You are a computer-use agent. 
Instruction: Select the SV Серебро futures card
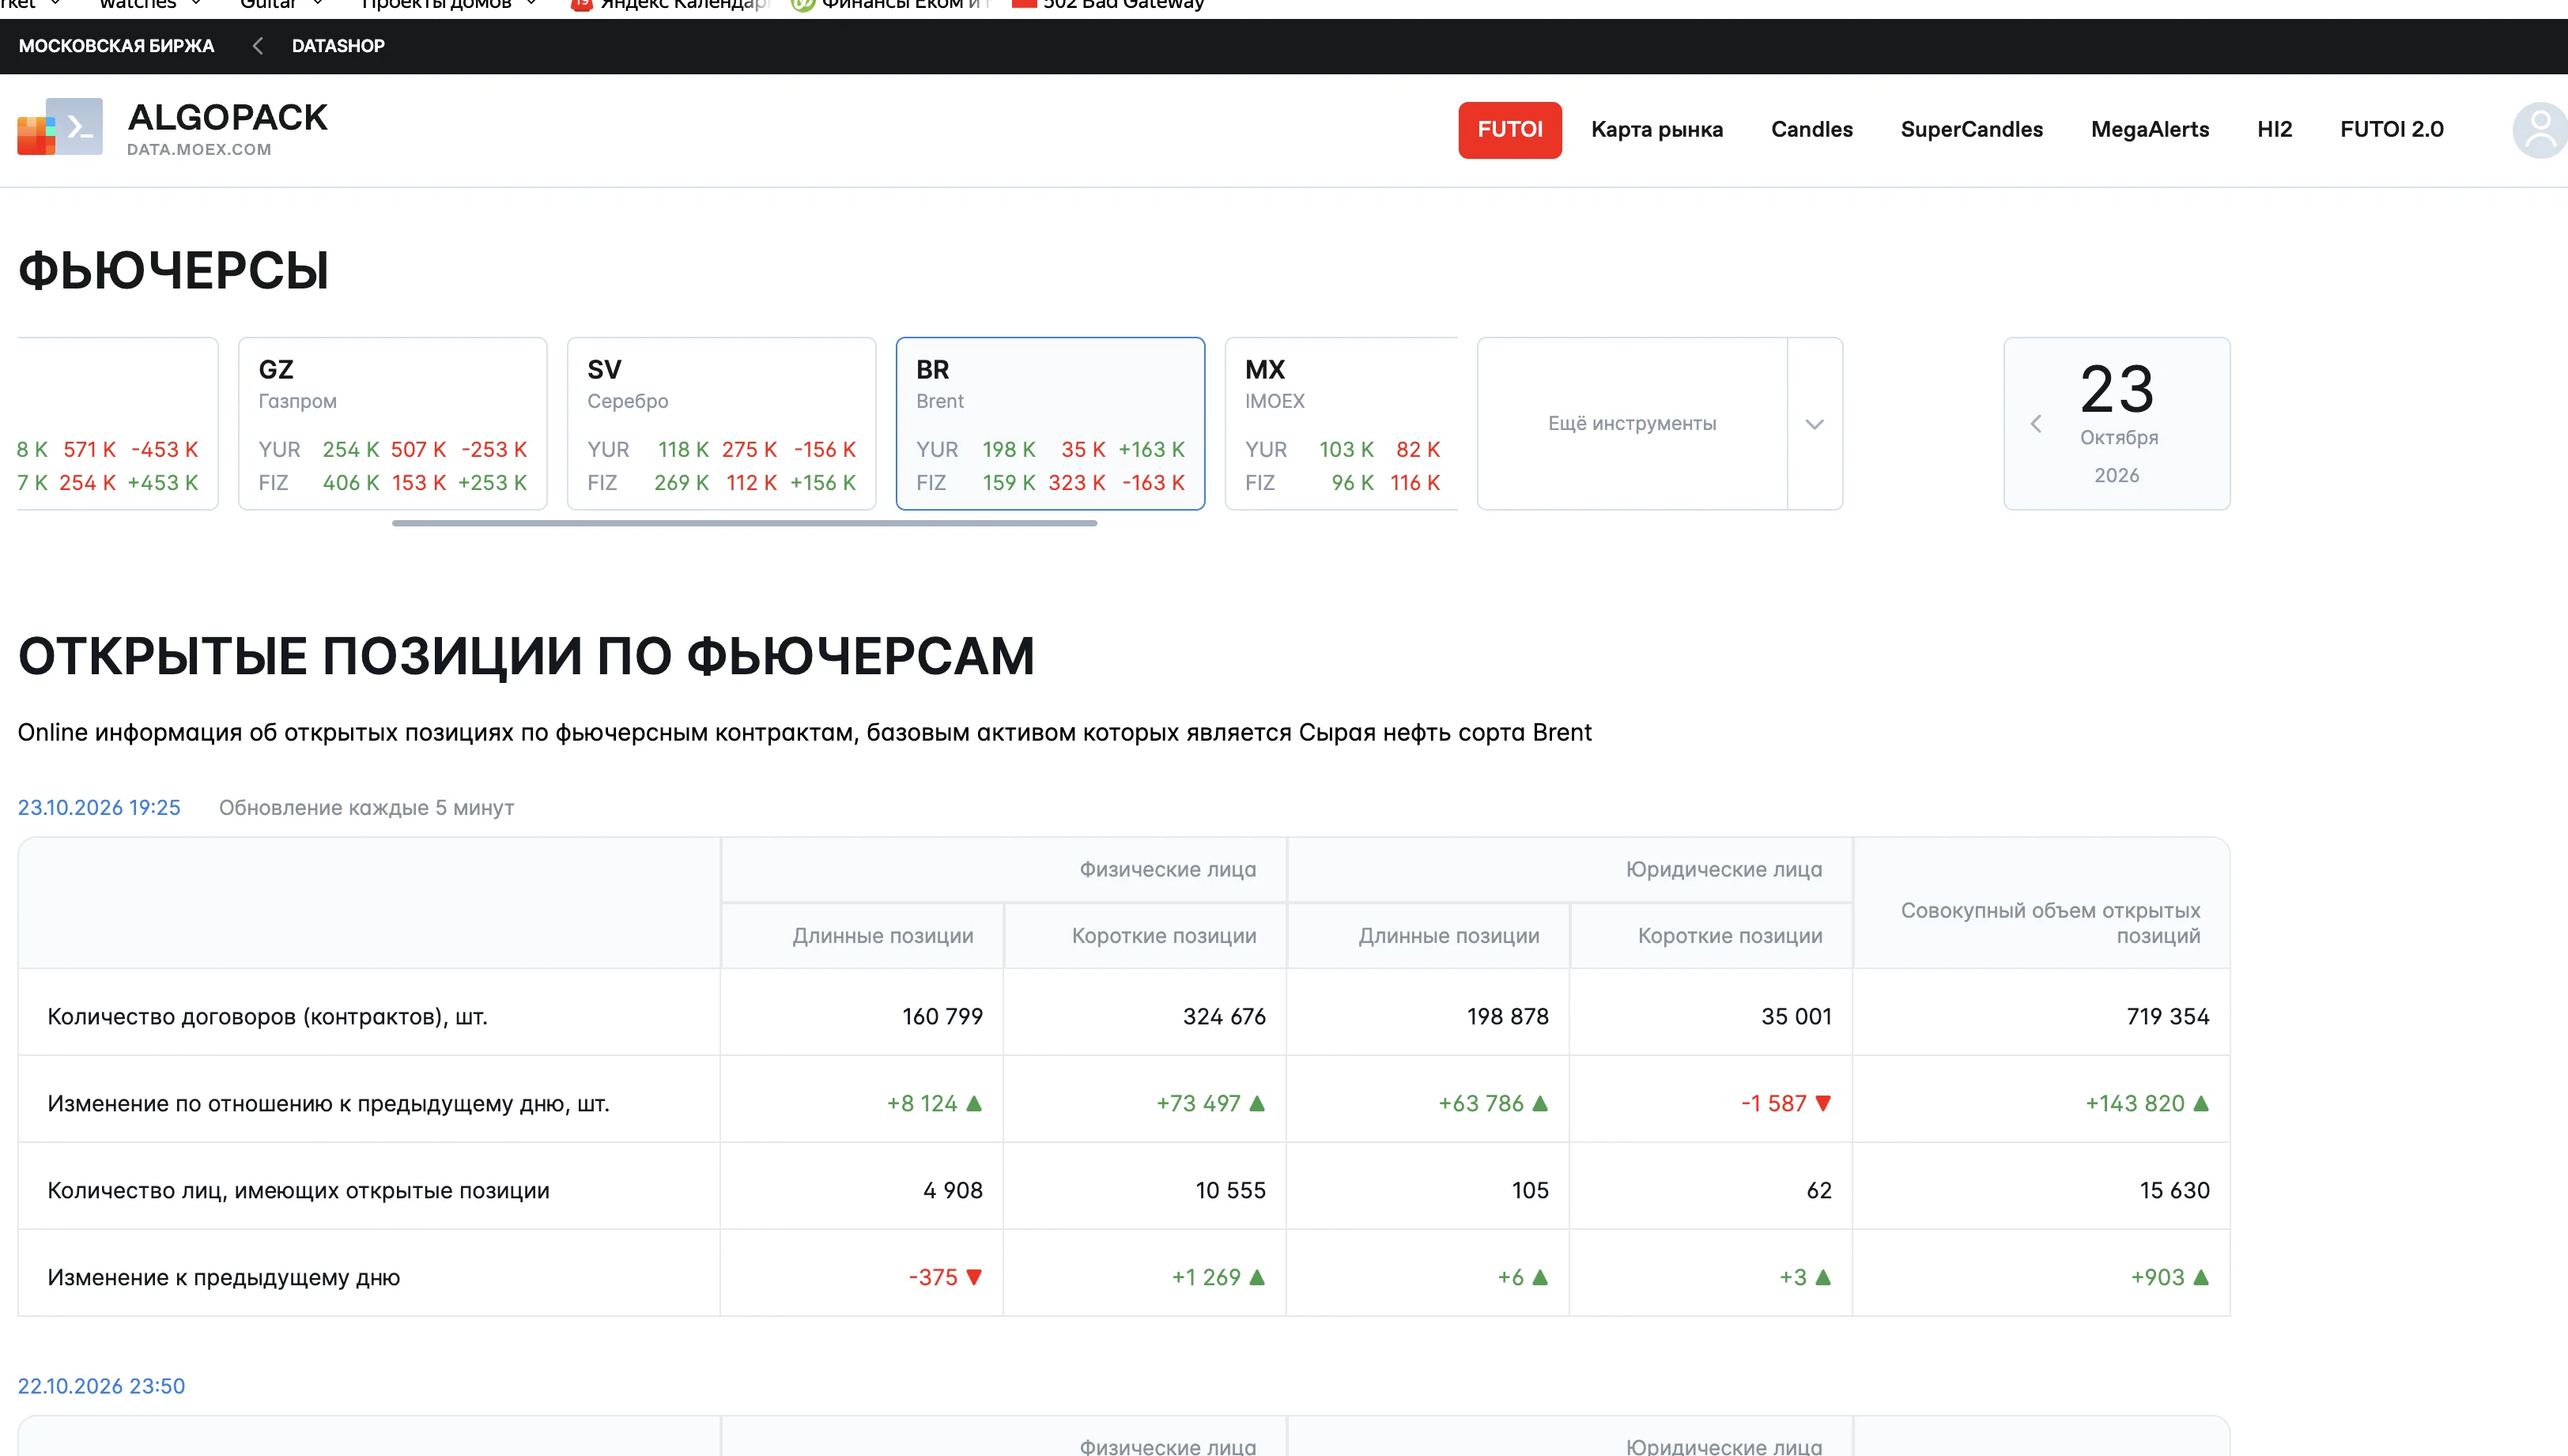click(721, 423)
